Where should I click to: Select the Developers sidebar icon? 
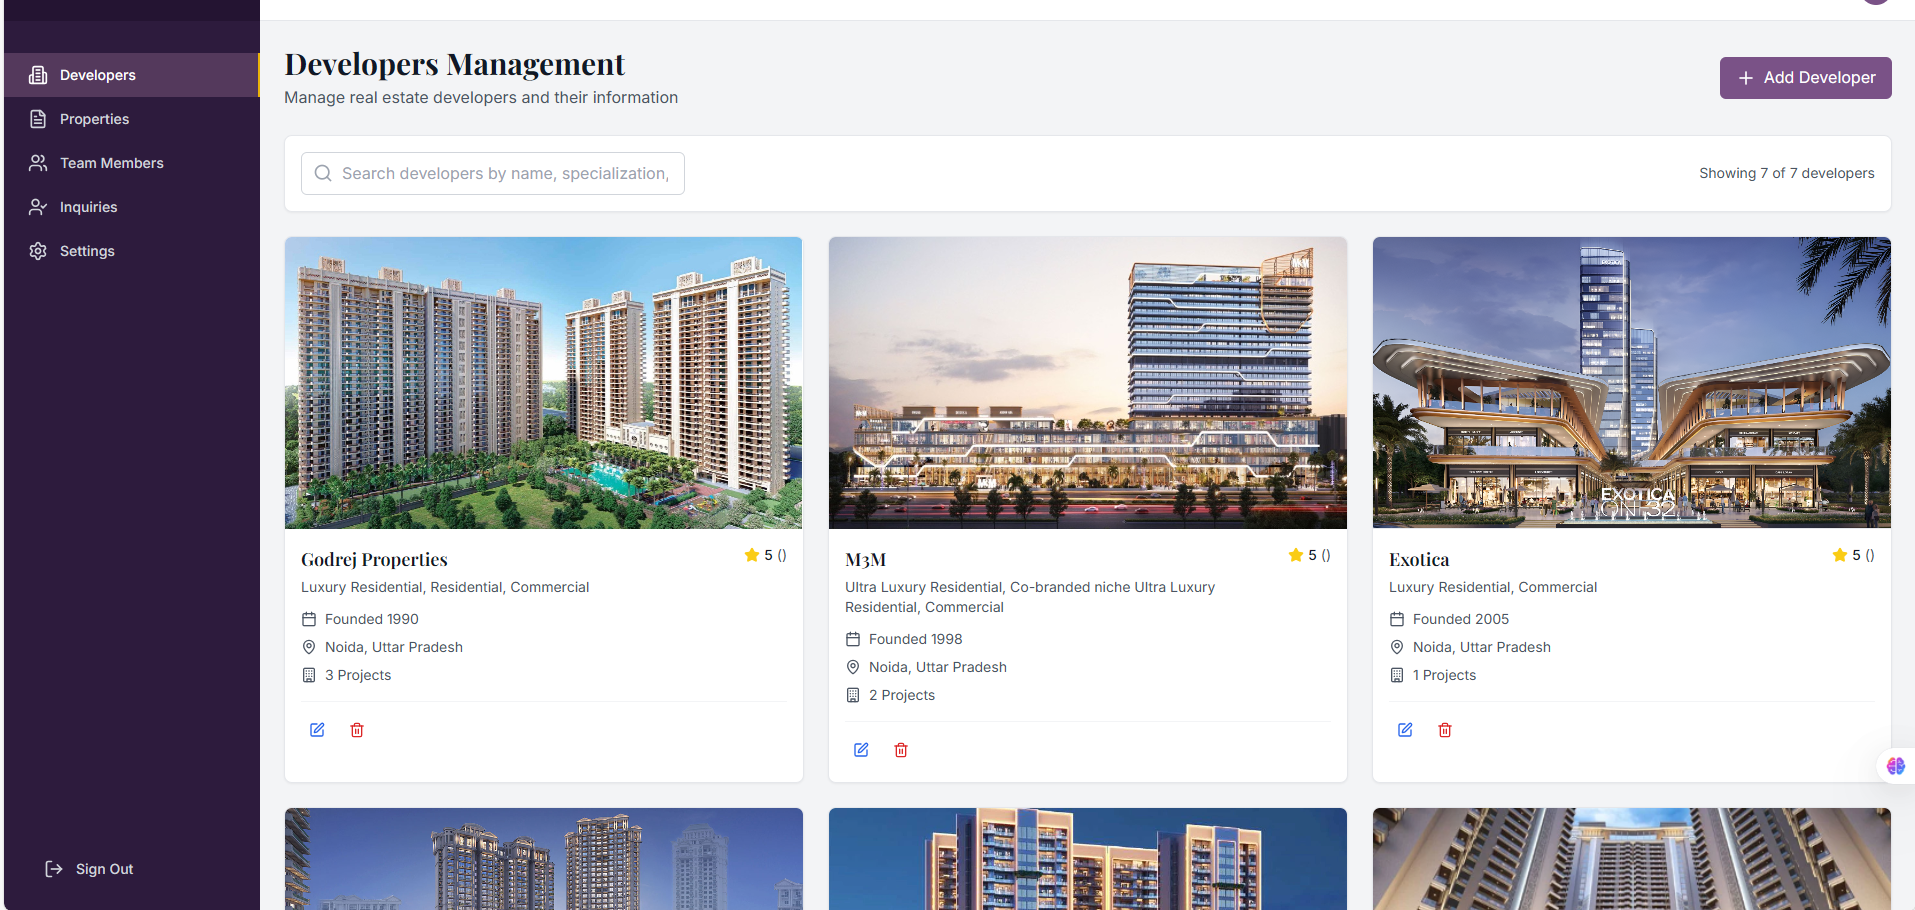coord(37,74)
